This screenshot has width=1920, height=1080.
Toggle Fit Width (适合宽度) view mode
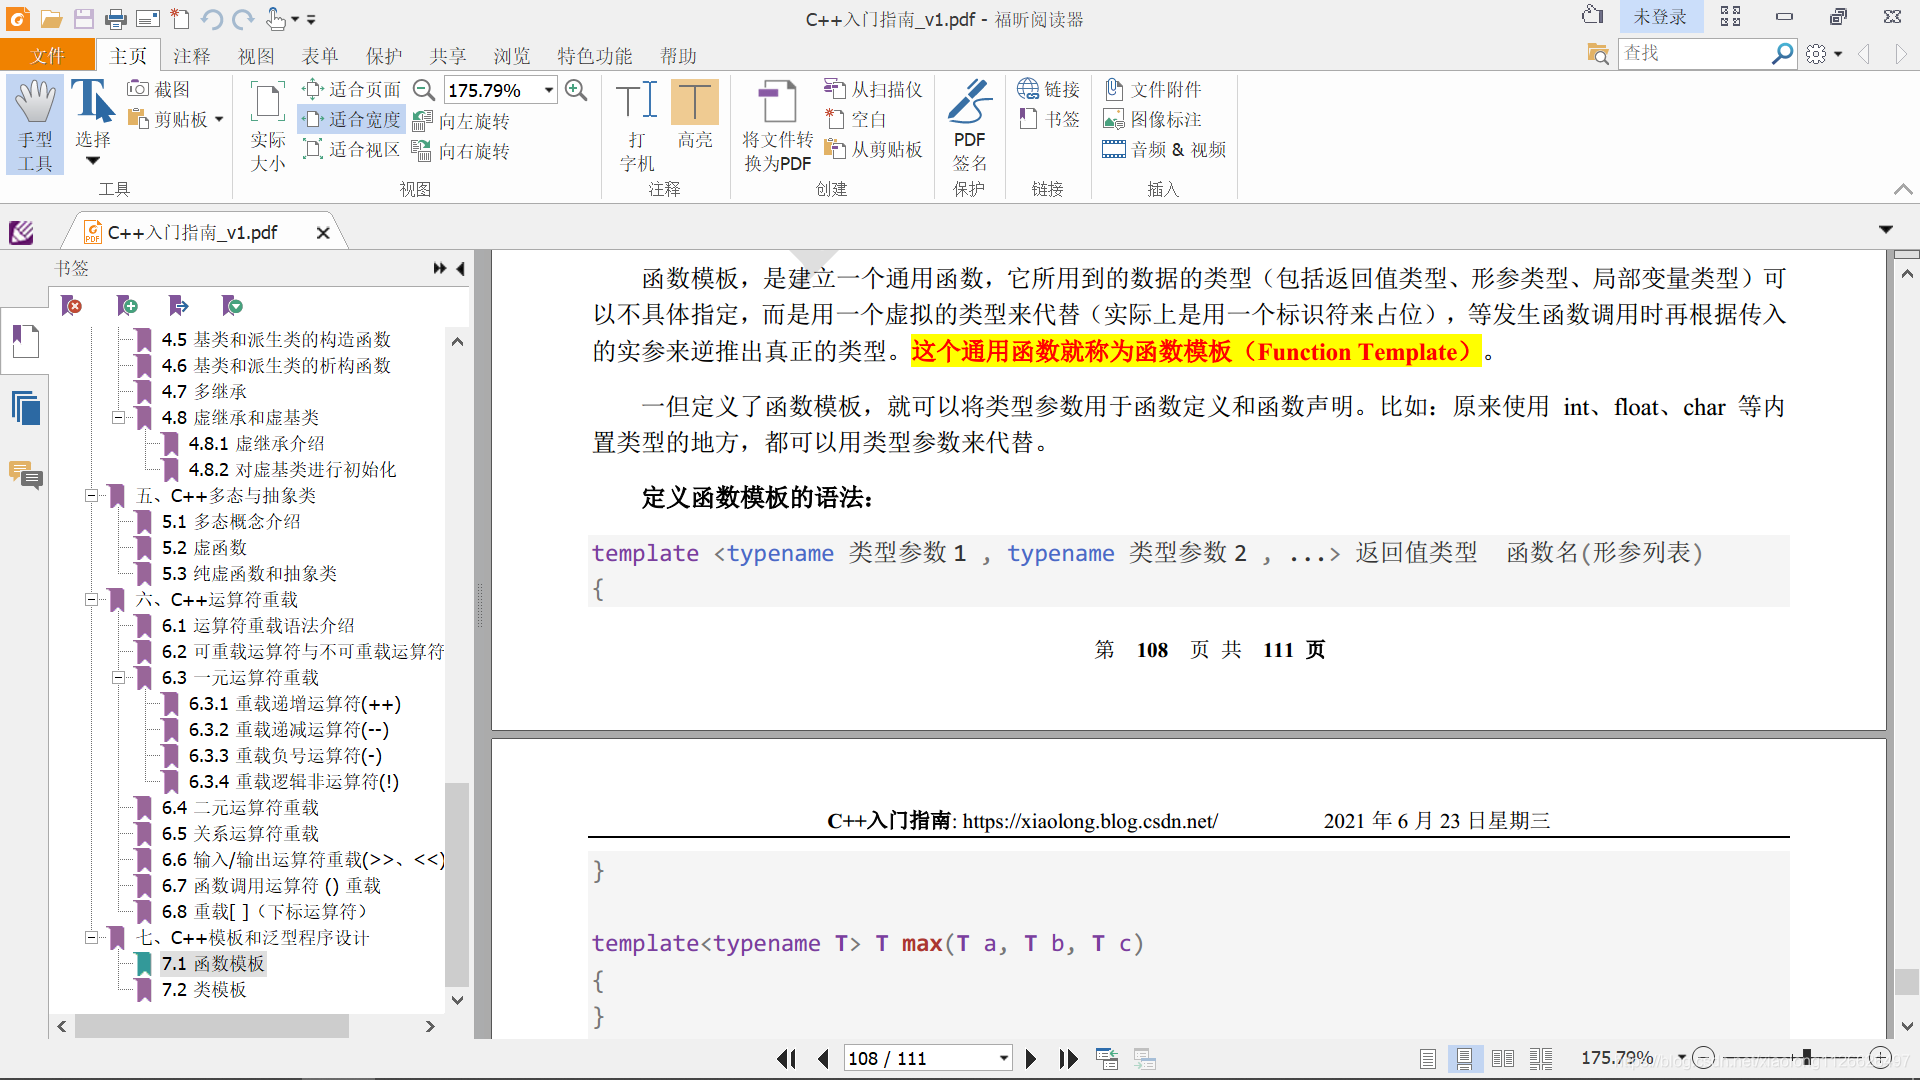pyautogui.click(x=352, y=119)
